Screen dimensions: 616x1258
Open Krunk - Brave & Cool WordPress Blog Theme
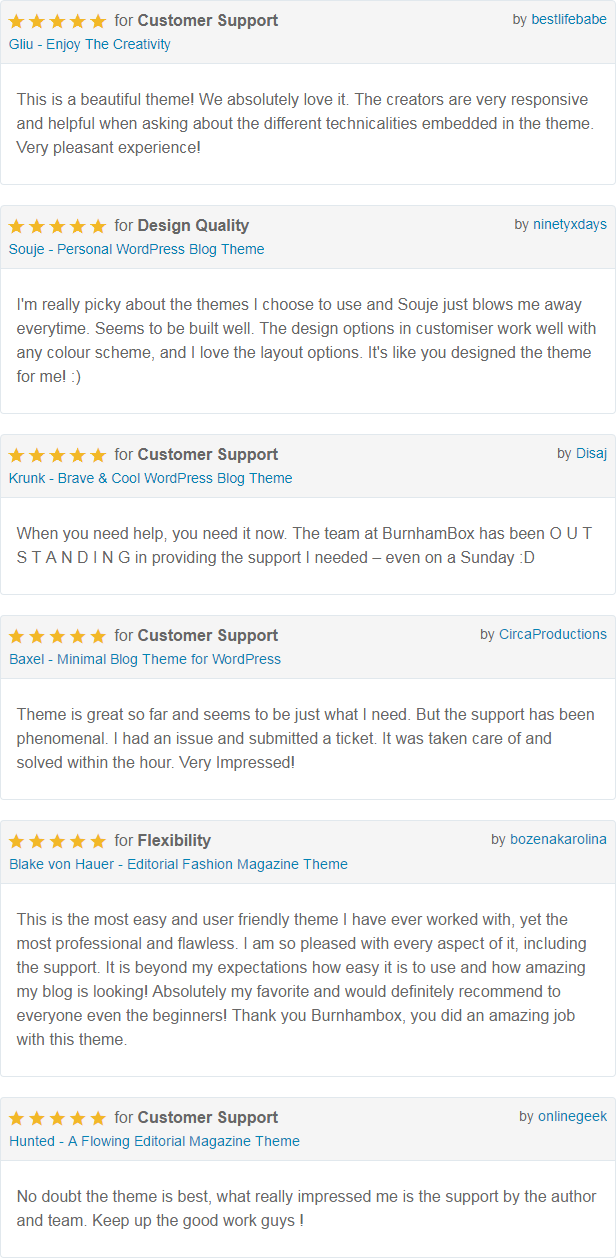click(151, 478)
